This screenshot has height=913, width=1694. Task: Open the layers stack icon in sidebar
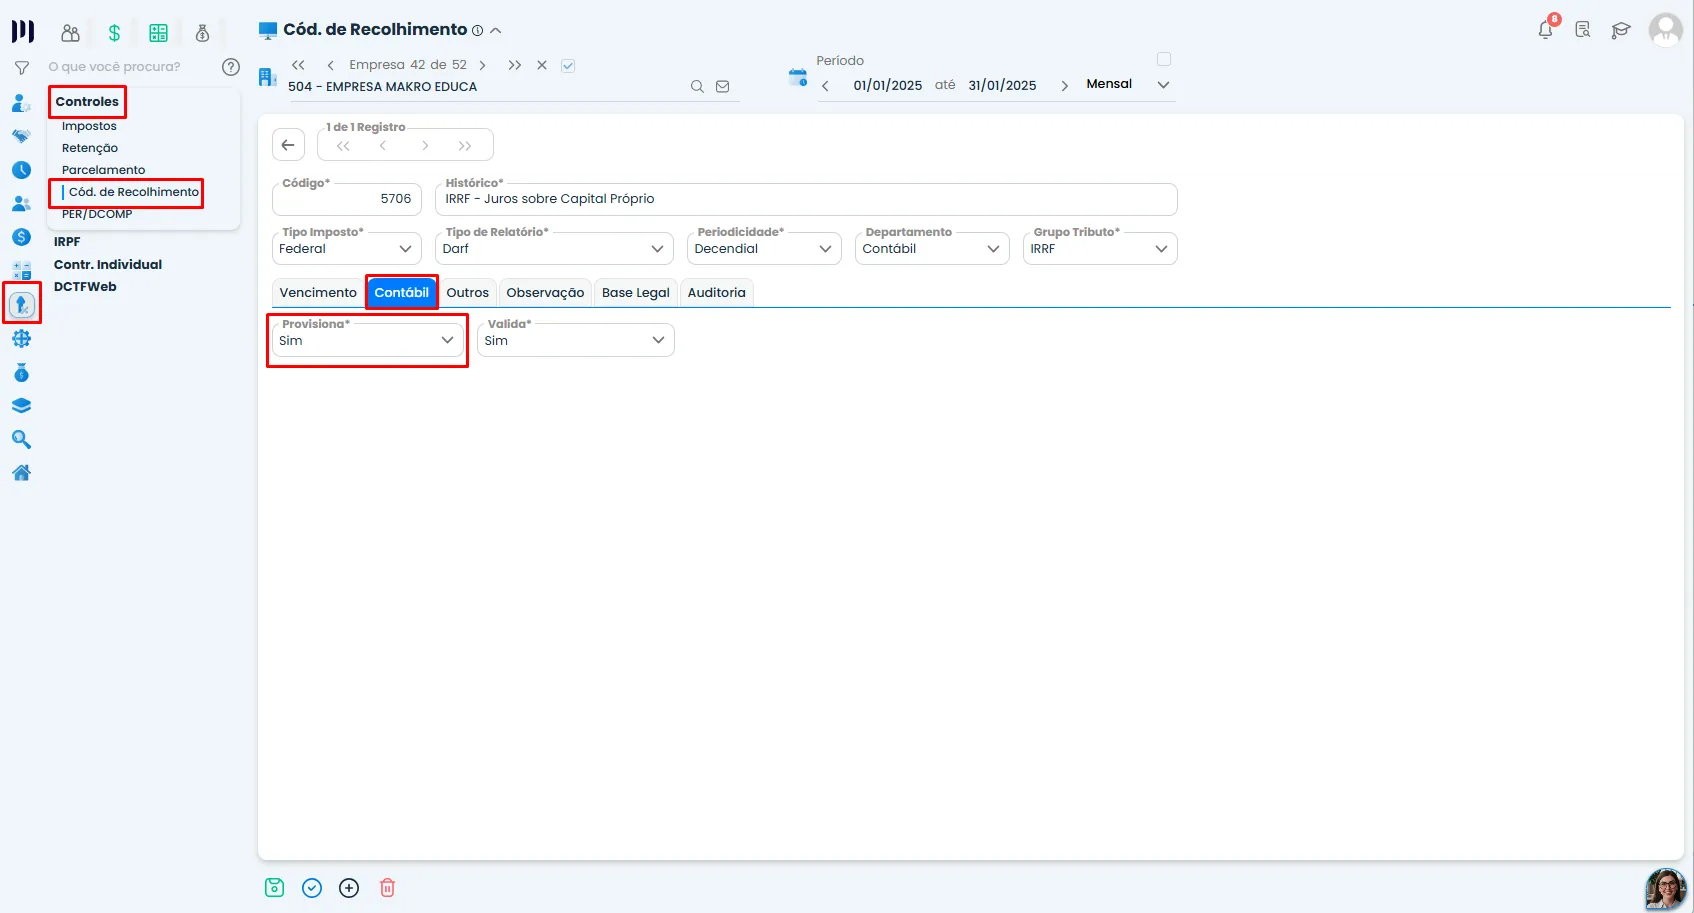[21, 406]
